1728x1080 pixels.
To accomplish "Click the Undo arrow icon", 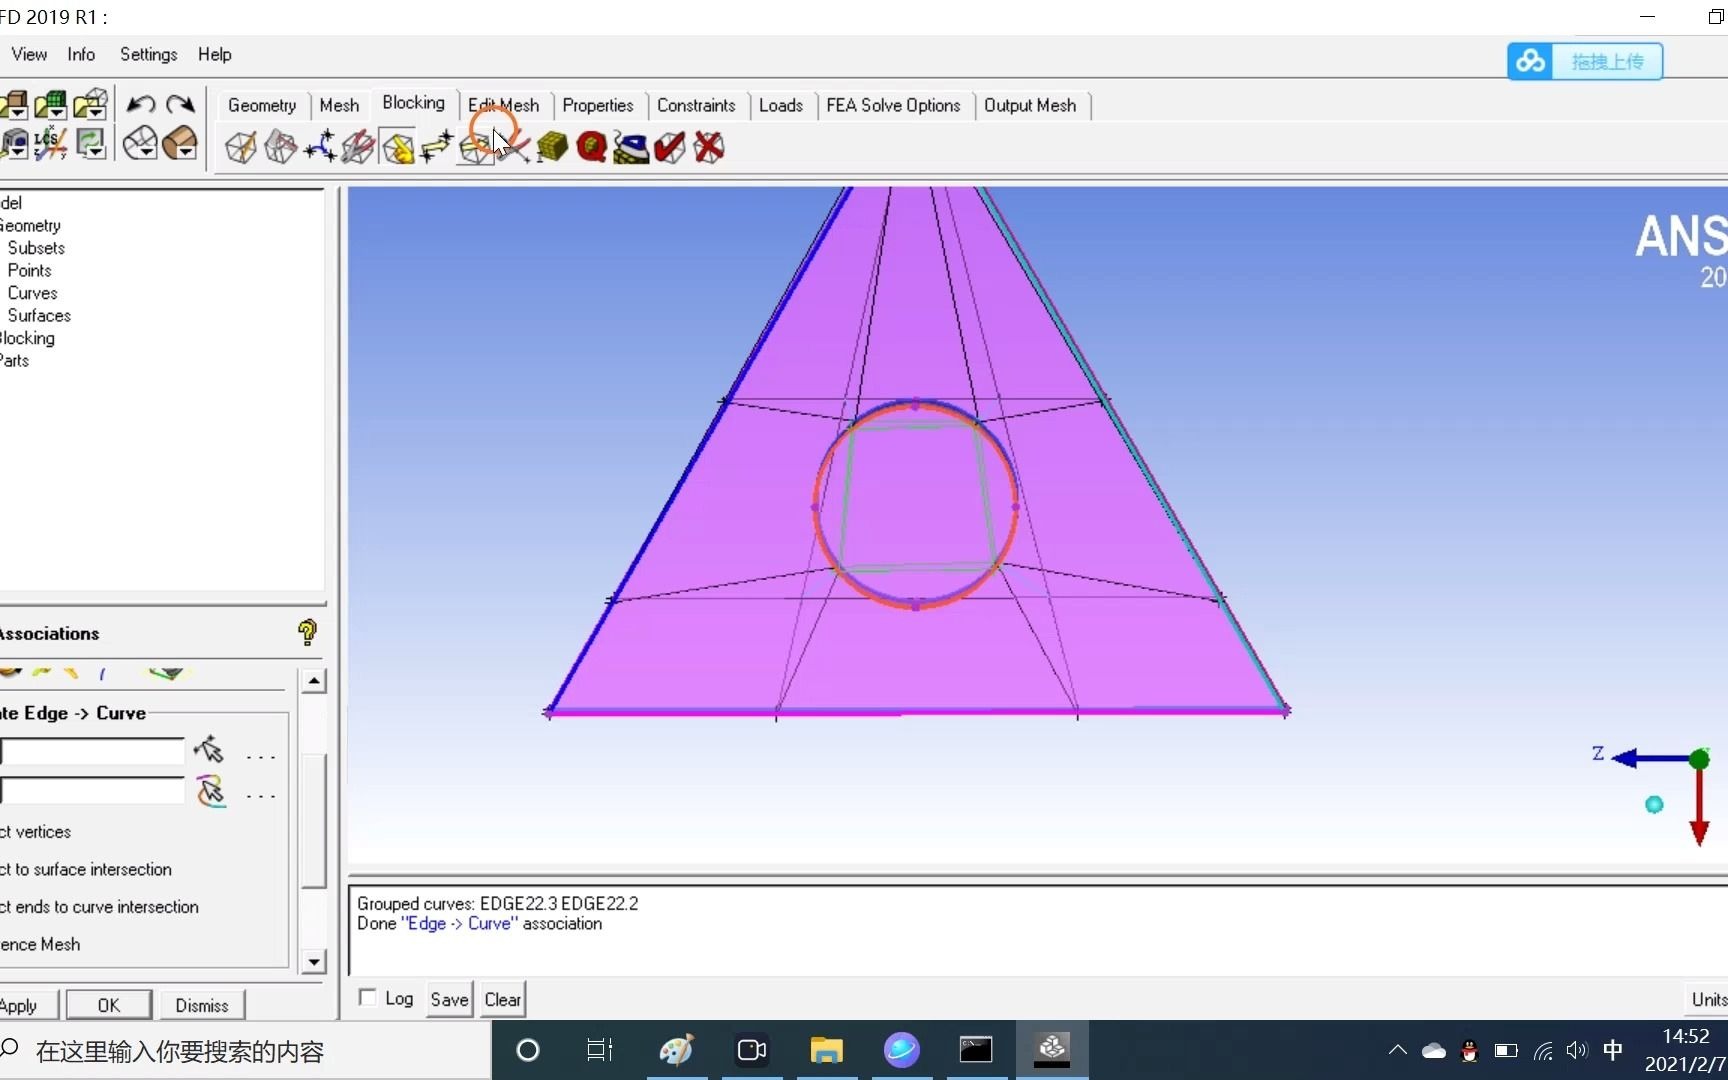I will click(140, 105).
